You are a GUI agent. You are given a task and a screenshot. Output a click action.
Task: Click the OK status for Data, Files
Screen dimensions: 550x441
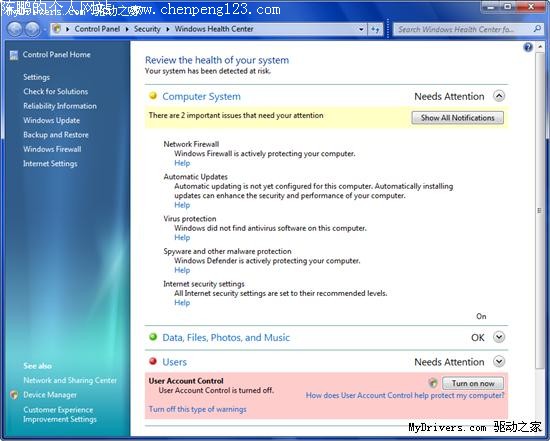(478, 338)
